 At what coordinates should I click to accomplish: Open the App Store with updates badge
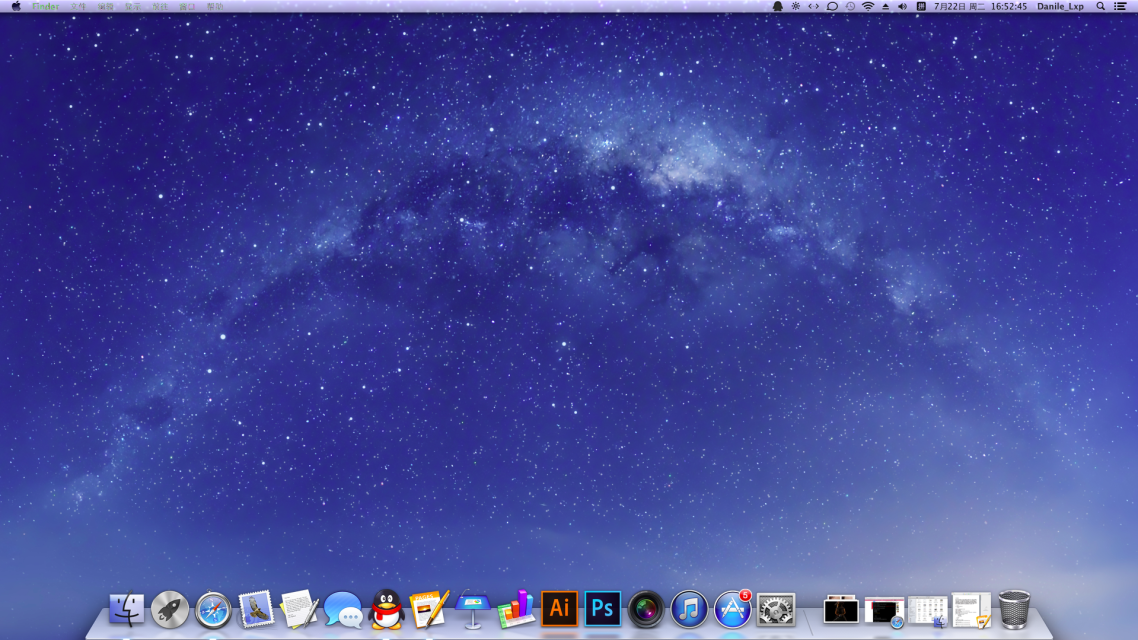[732, 609]
